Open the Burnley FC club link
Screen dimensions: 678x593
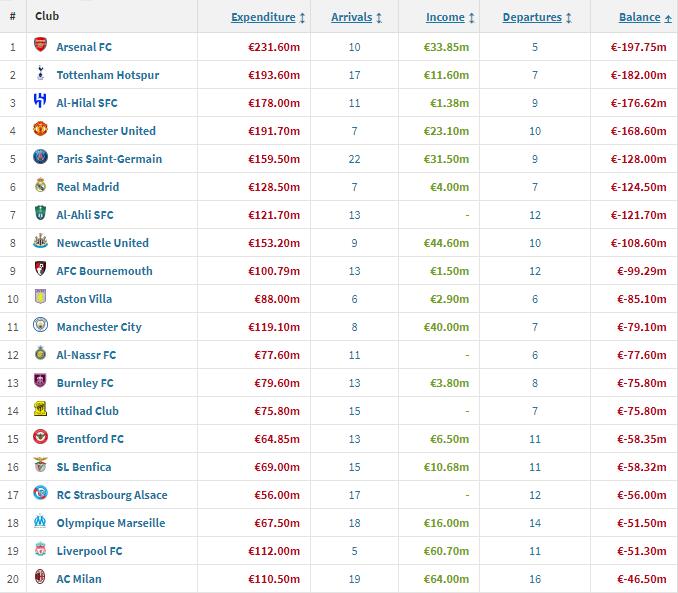pyautogui.click(x=85, y=383)
